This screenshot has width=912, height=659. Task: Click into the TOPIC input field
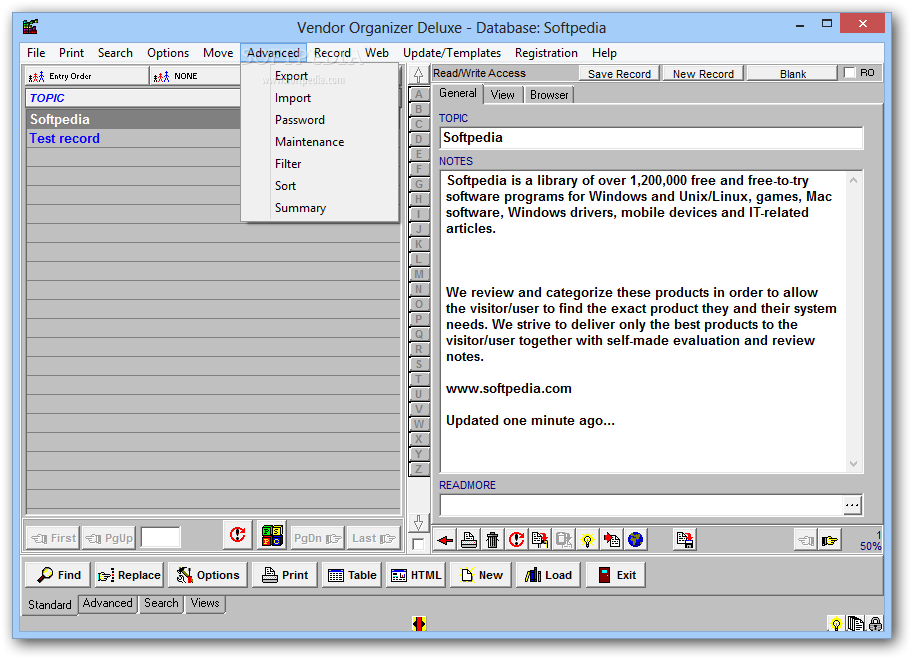click(651, 138)
